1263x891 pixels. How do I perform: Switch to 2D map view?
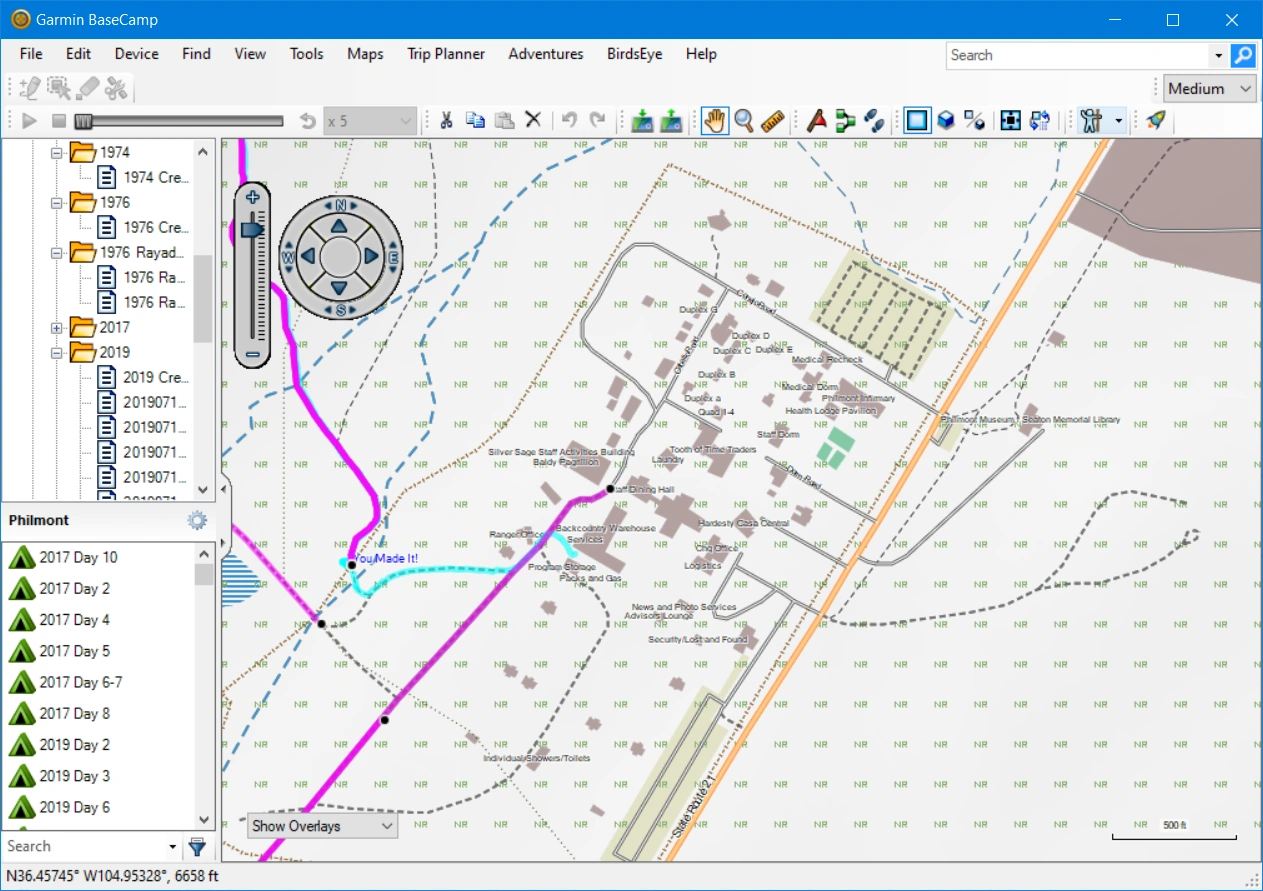click(917, 121)
